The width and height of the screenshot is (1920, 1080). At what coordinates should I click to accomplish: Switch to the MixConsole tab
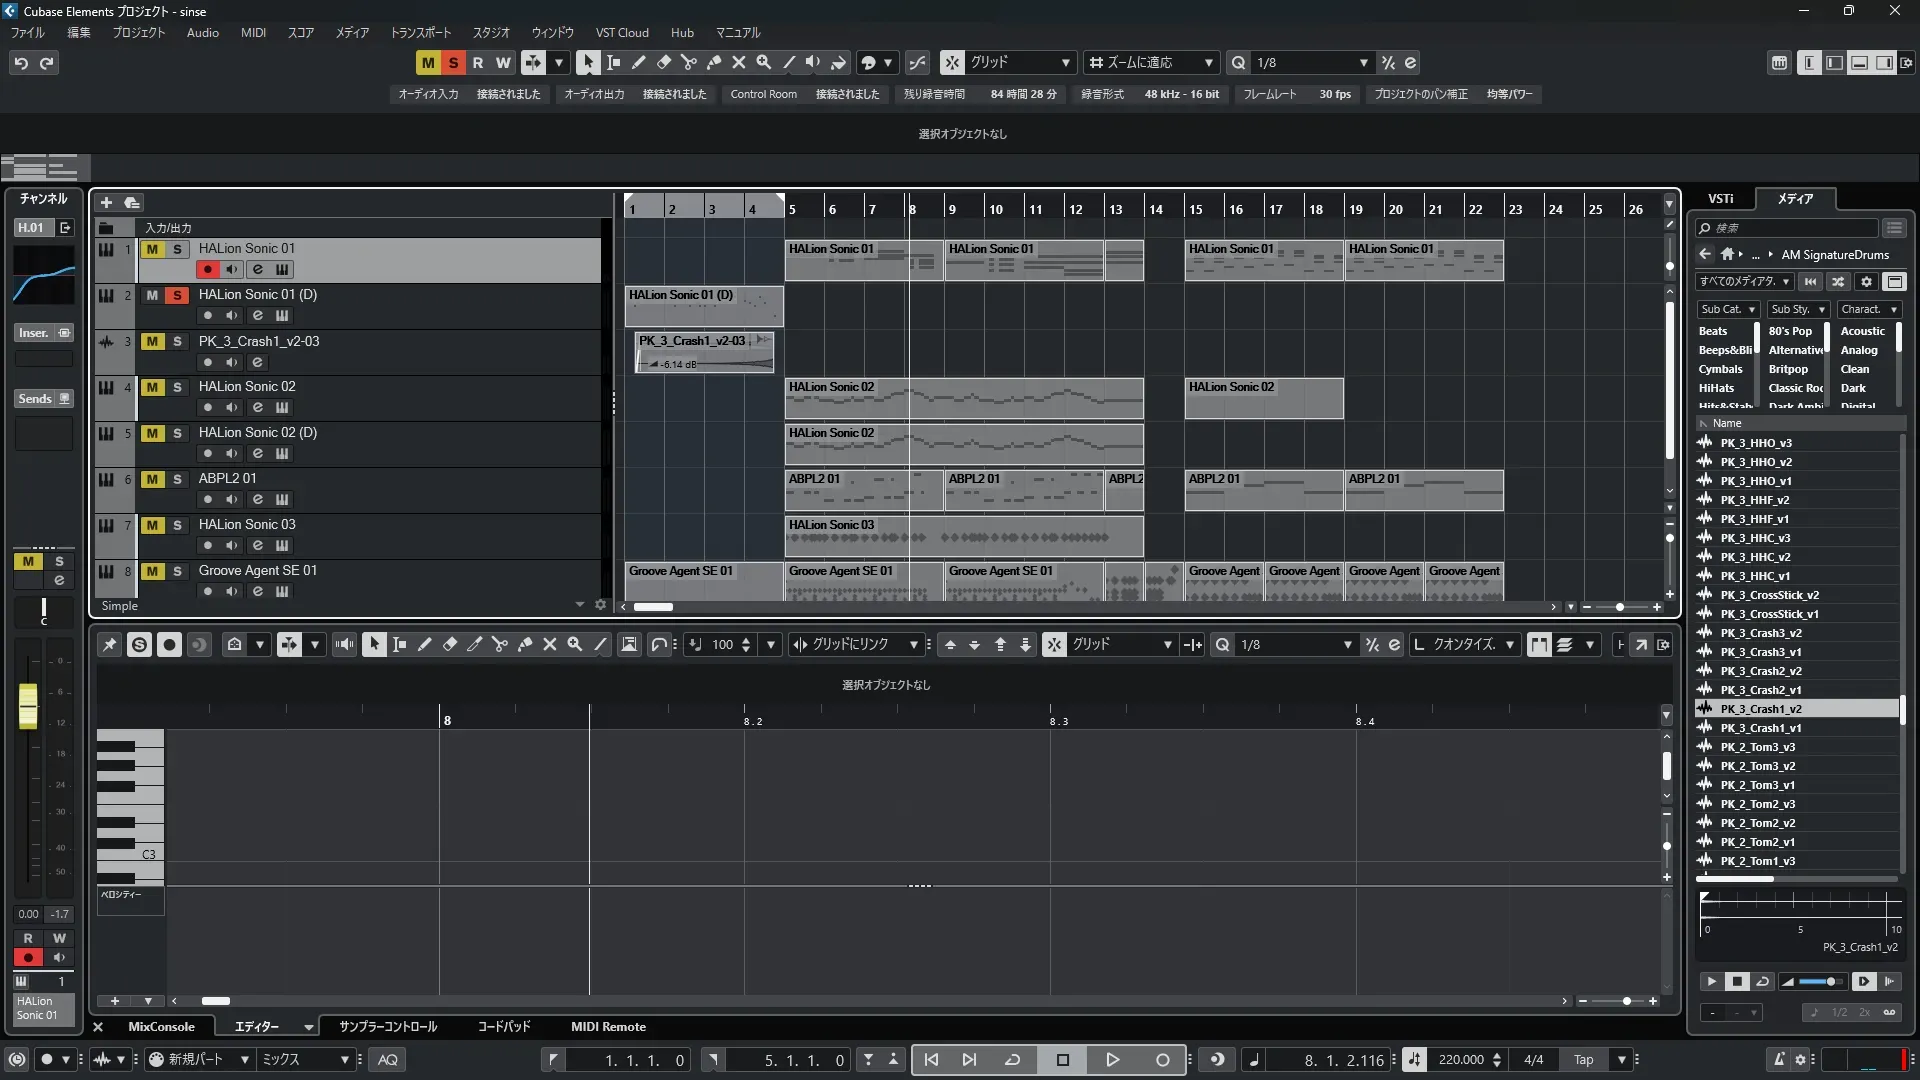pyautogui.click(x=161, y=1027)
